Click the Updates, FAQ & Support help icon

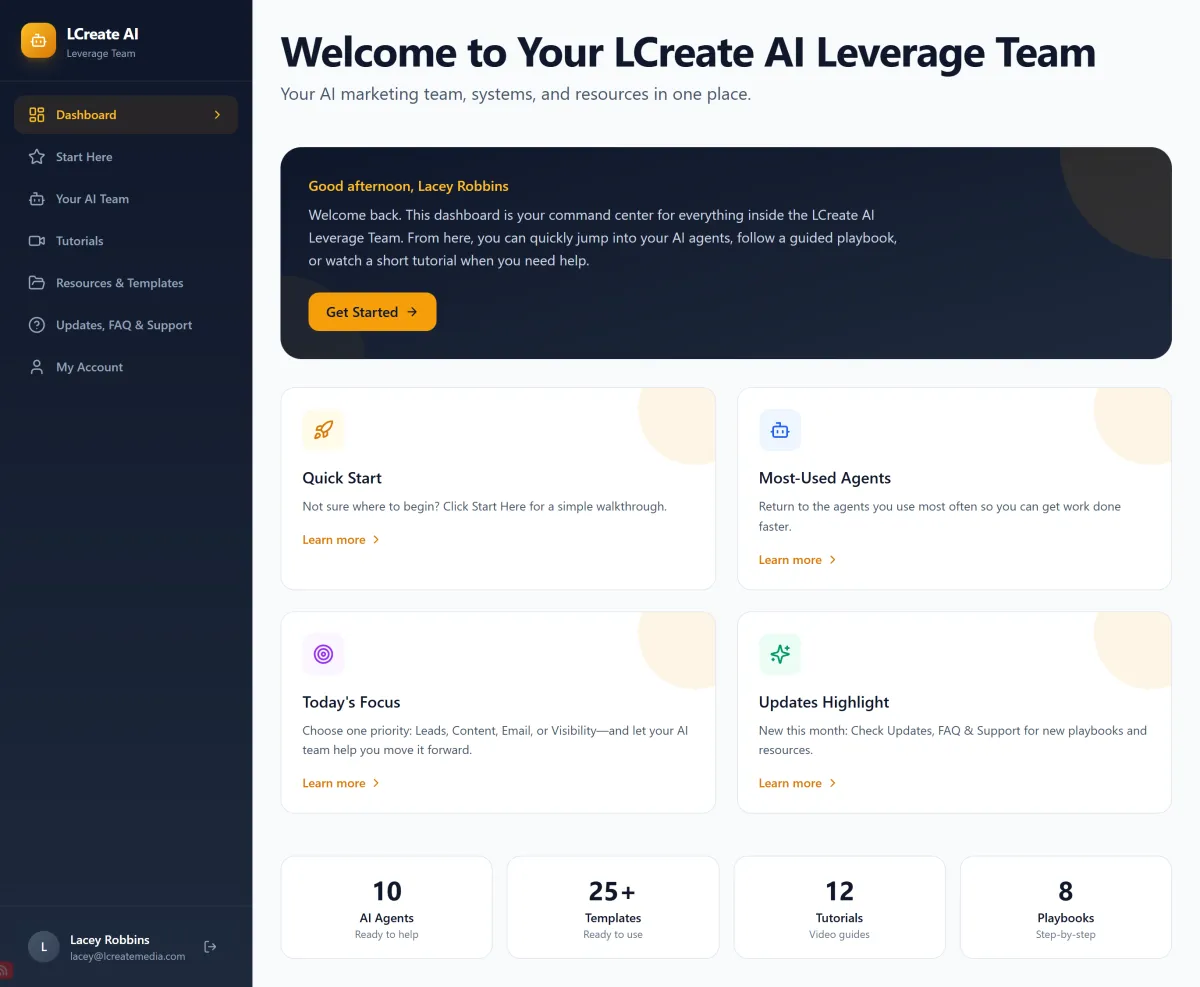(37, 325)
